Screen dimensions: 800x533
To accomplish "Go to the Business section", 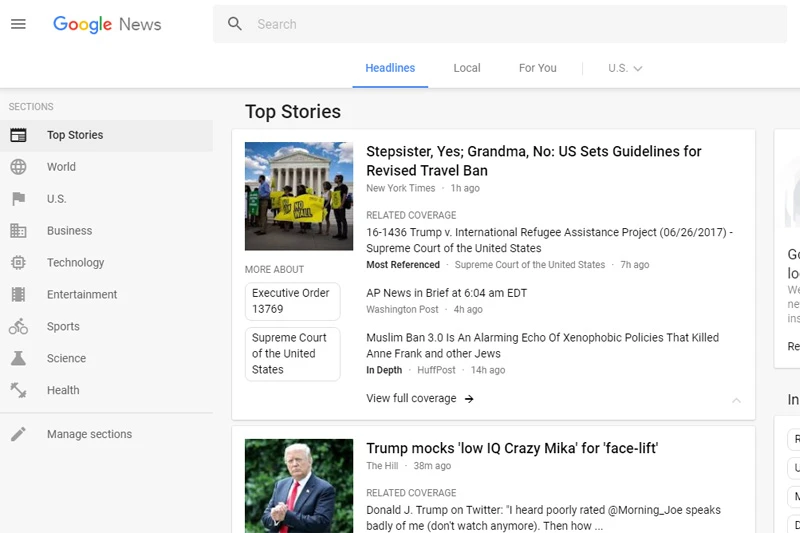I will [107, 231].
